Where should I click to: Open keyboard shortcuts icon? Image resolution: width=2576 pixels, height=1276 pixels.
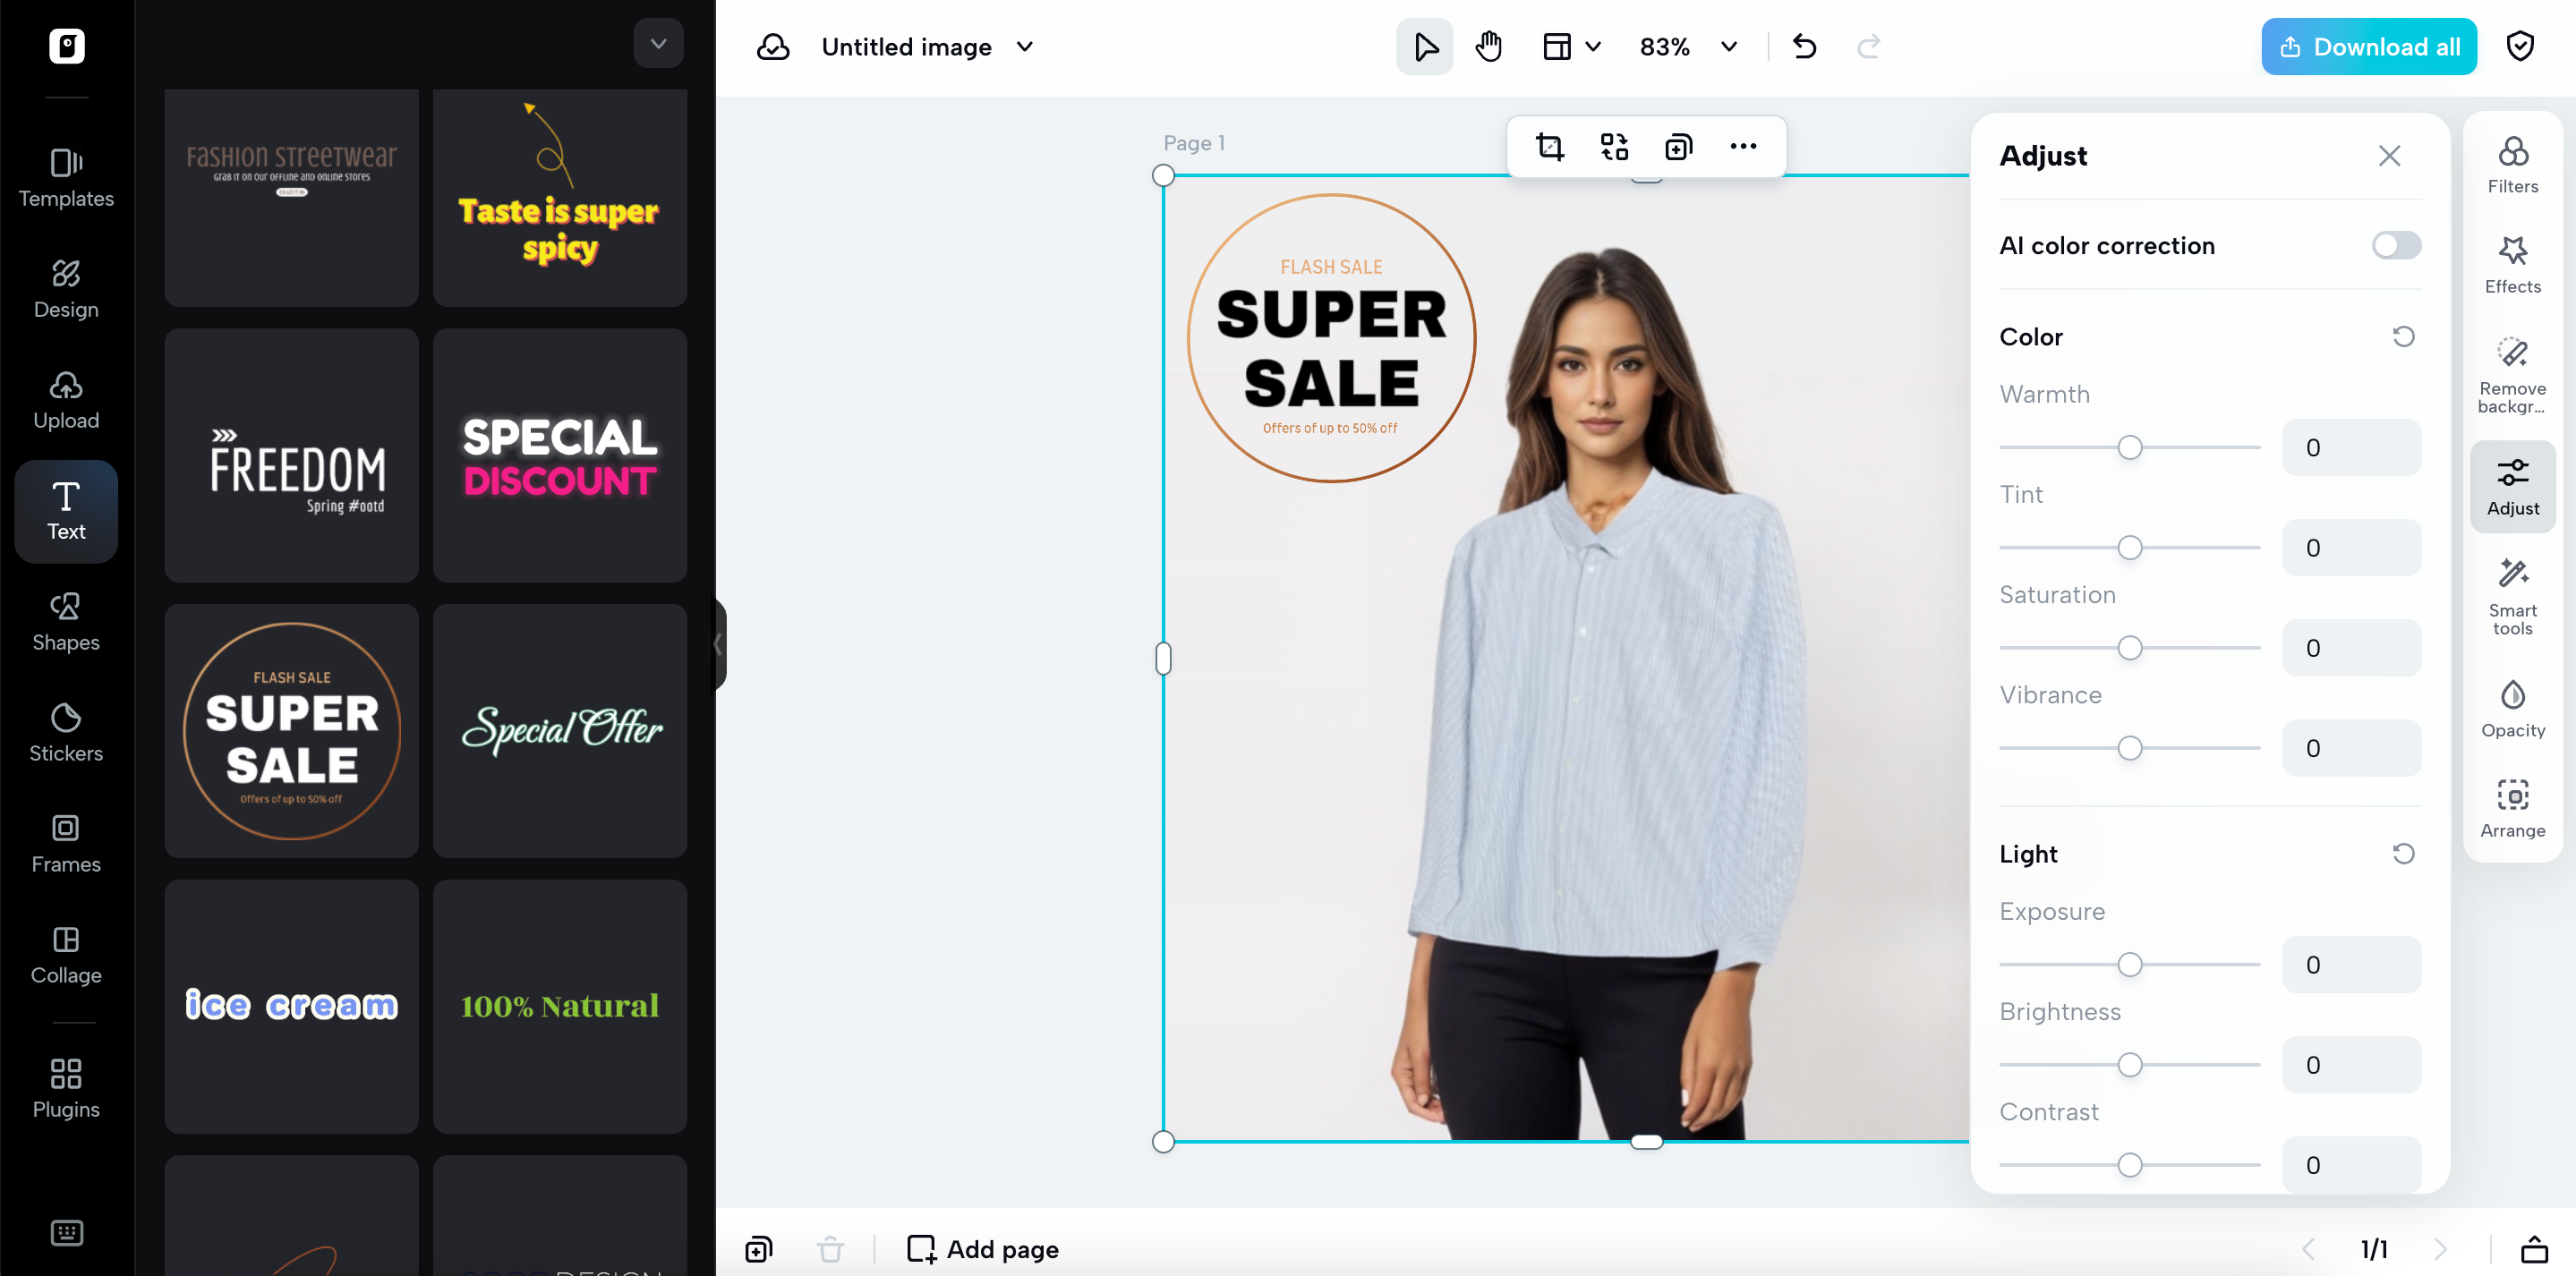pos(67,1232)
